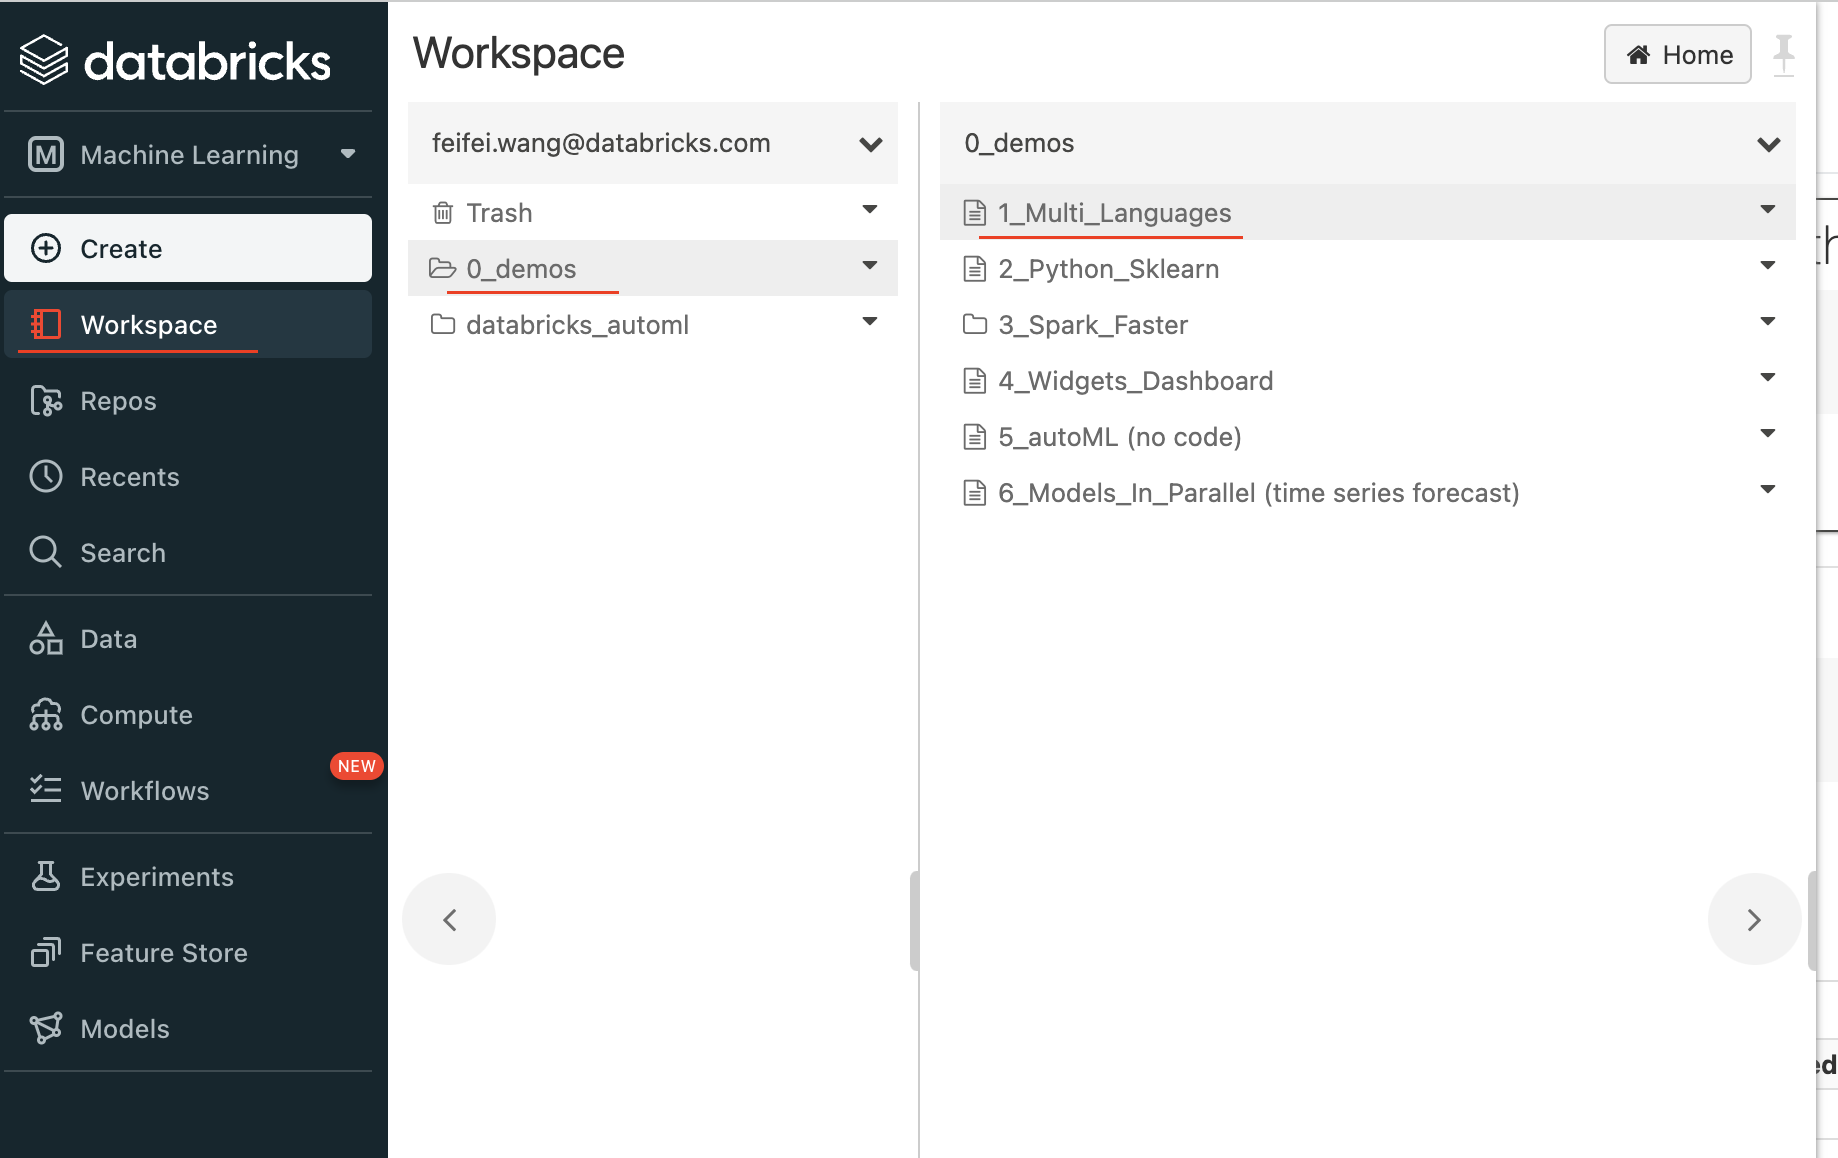This screenshot has height=1158, width=1838.
Task: Click the Create button in sidebar
Action: pyautogui.click(x=120, y=248)
